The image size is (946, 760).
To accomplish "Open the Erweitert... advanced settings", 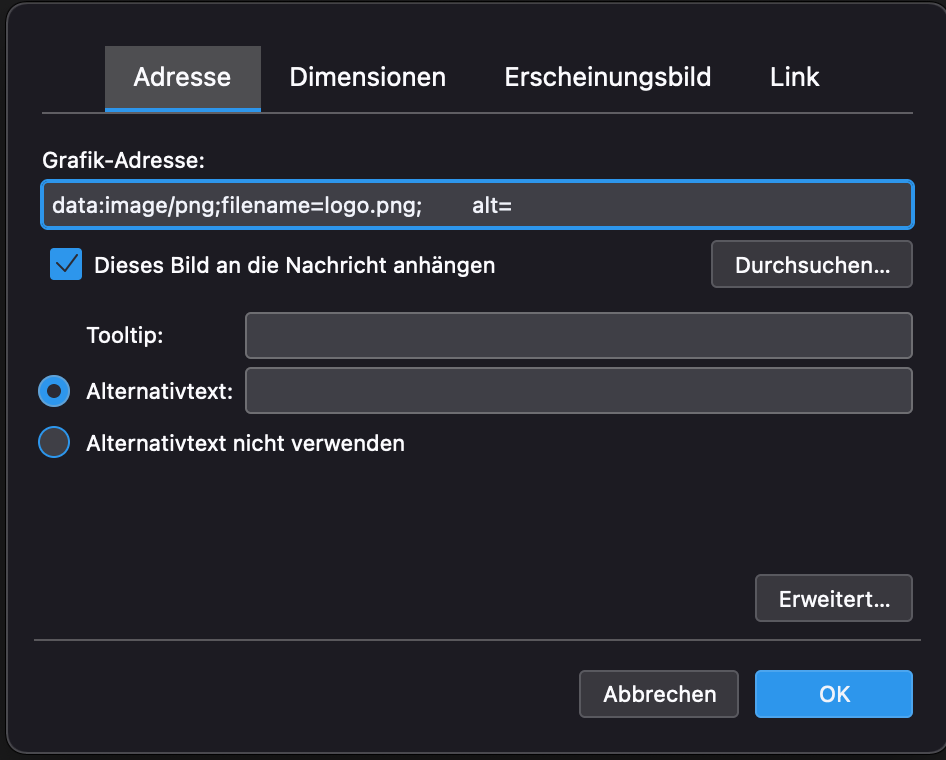I will tap(833, 600).
